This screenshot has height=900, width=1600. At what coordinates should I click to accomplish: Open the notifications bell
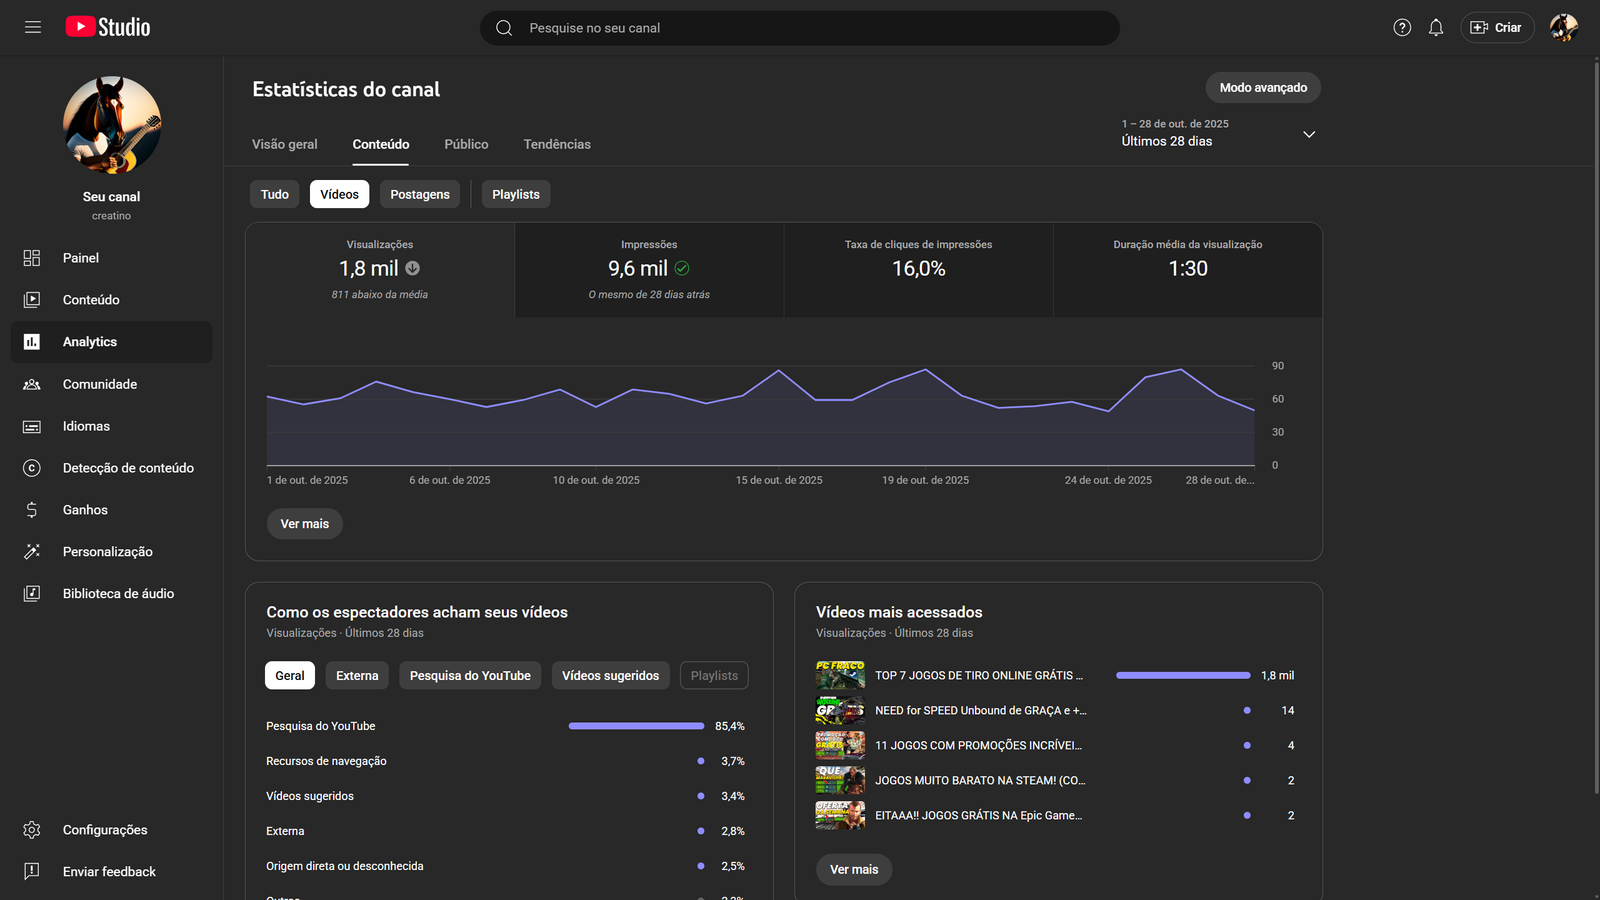tap(1436, 28)
